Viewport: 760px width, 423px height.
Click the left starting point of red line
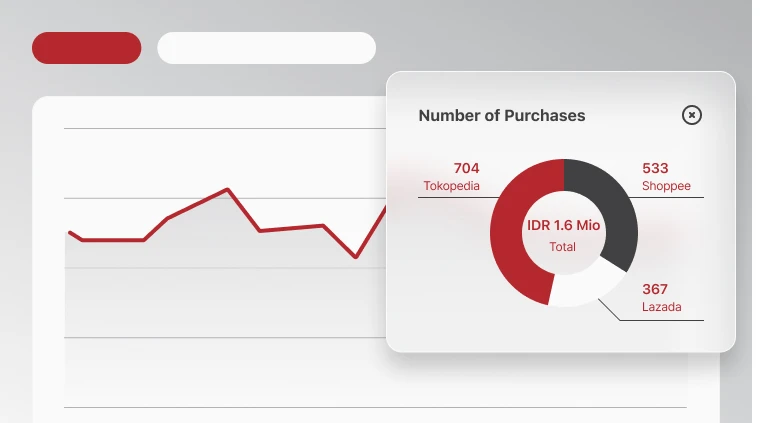[x=69, y=232]
